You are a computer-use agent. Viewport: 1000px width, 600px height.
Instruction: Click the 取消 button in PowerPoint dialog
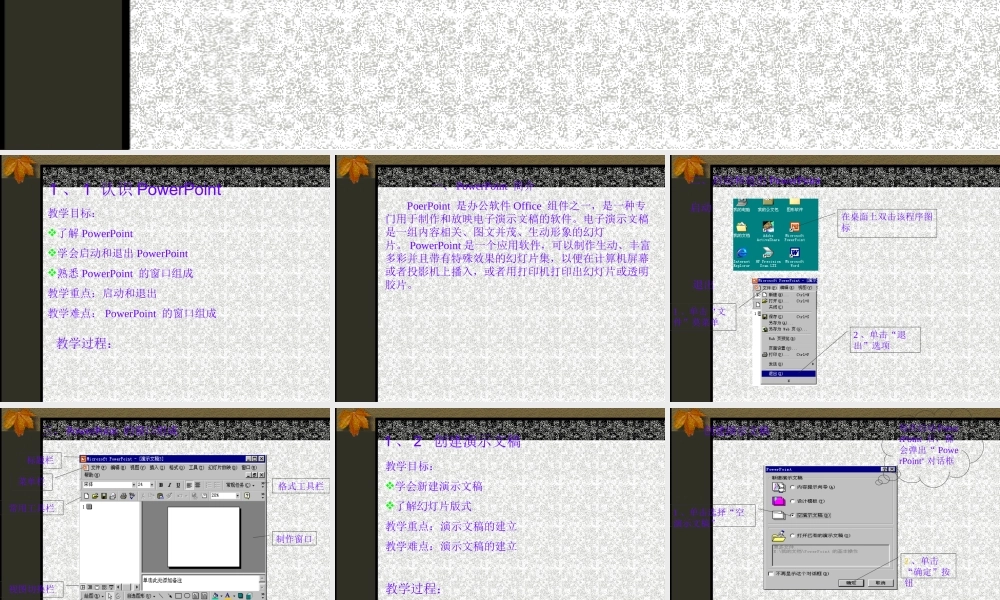coord(881,583)
